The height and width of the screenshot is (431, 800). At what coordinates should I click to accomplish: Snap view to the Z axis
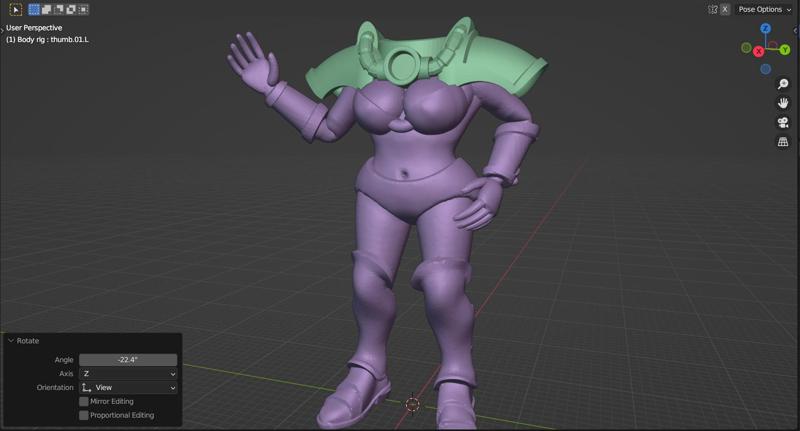[x=765, y=29]
